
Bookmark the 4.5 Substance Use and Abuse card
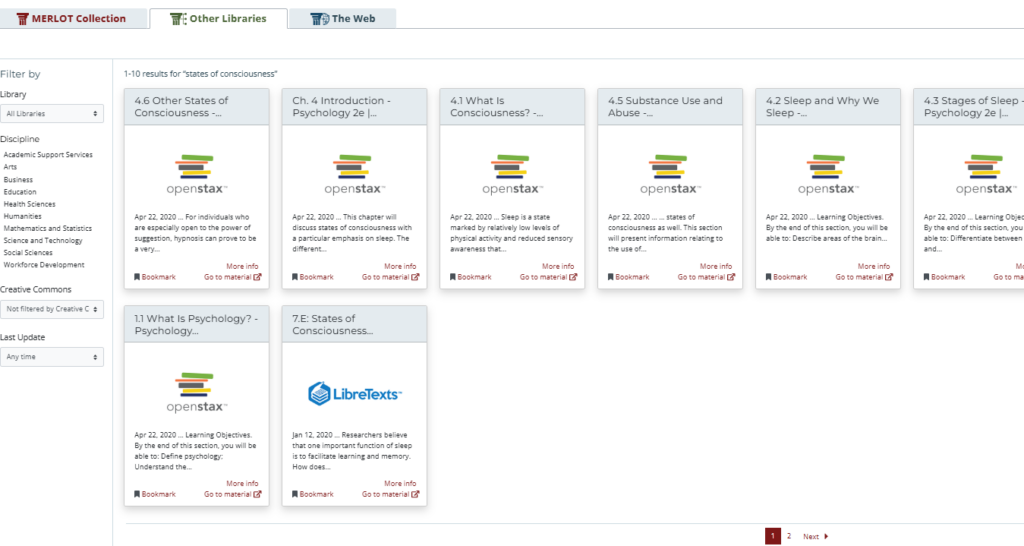click(x=628, y=277)
